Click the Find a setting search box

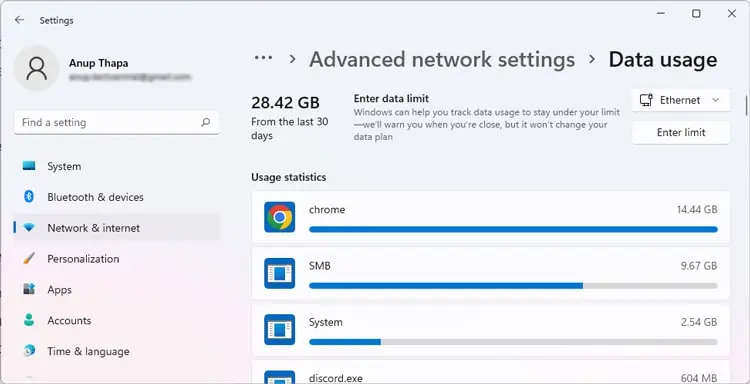(x=117, y=122)
